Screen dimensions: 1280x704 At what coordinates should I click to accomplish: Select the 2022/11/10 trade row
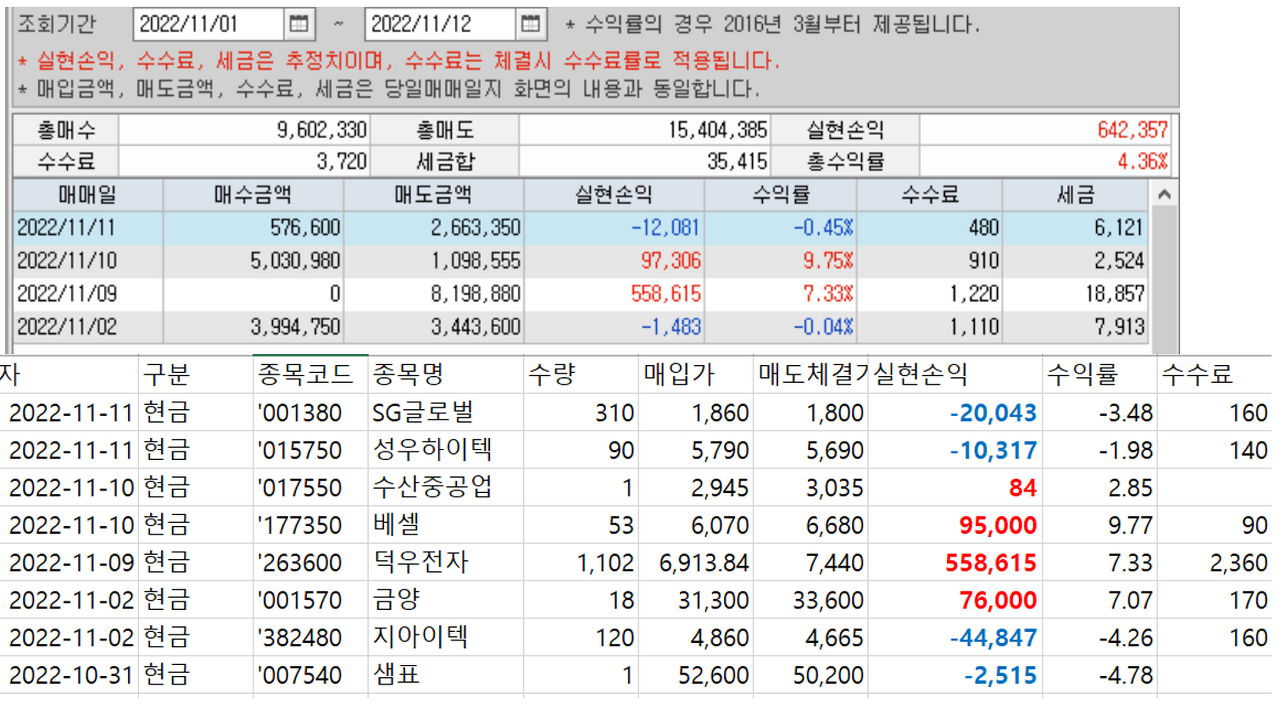click(582, 261)
